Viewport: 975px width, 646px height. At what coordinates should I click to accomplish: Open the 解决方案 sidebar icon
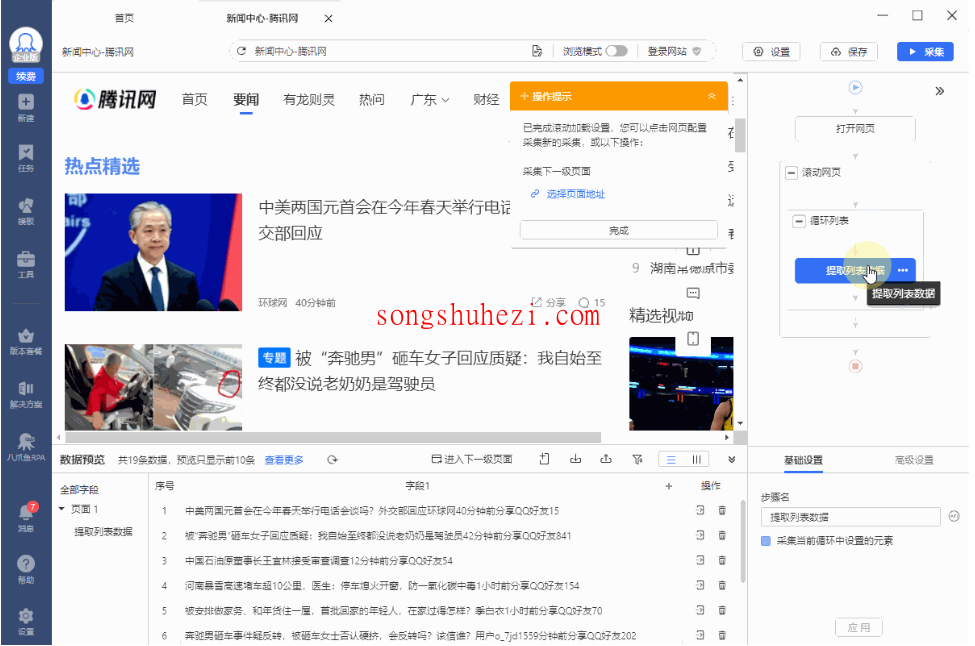(25, 395)
